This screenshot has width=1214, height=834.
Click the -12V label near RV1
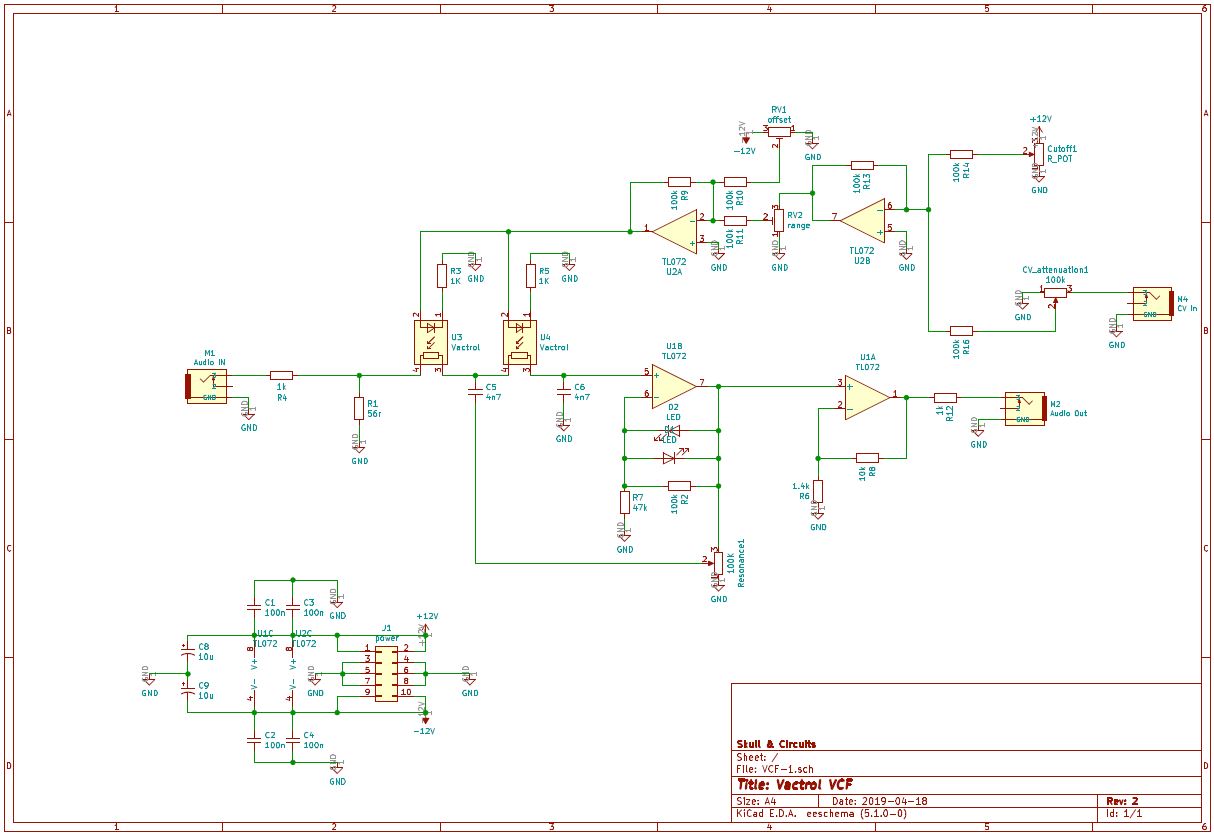(x=744, y=151)
